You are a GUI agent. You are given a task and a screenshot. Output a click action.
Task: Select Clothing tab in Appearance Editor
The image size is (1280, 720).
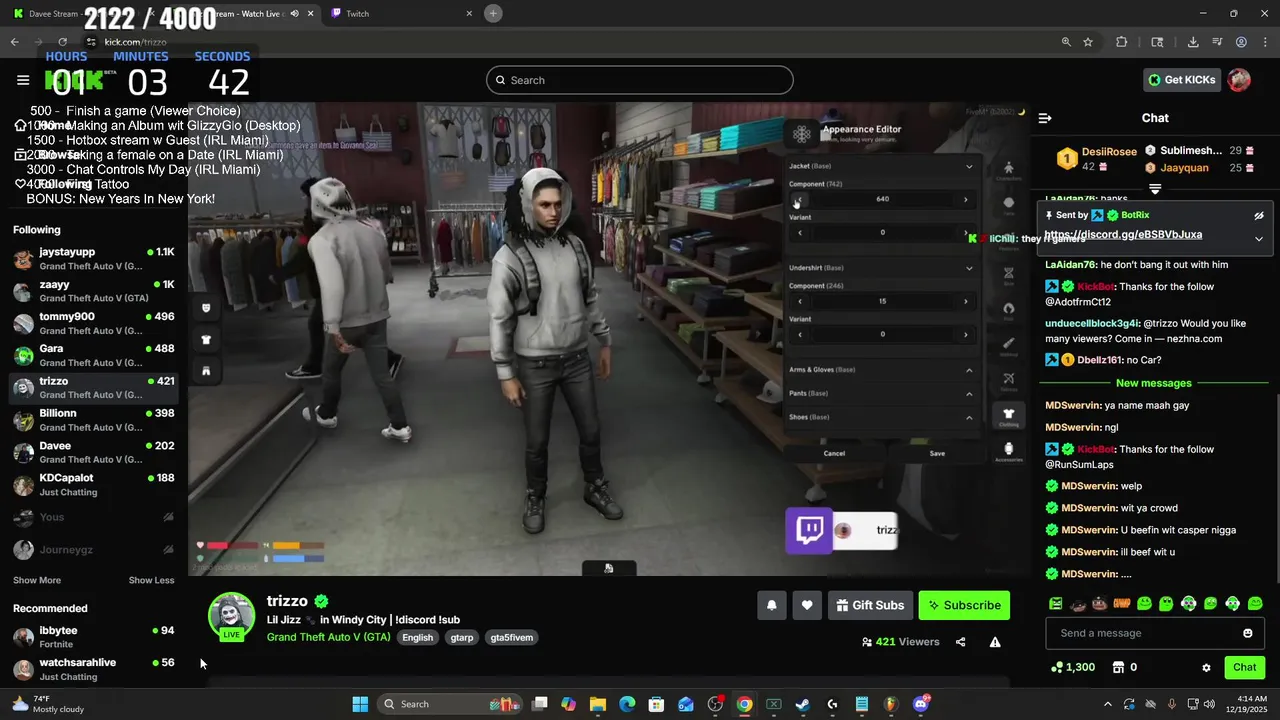click(1008, 416)
